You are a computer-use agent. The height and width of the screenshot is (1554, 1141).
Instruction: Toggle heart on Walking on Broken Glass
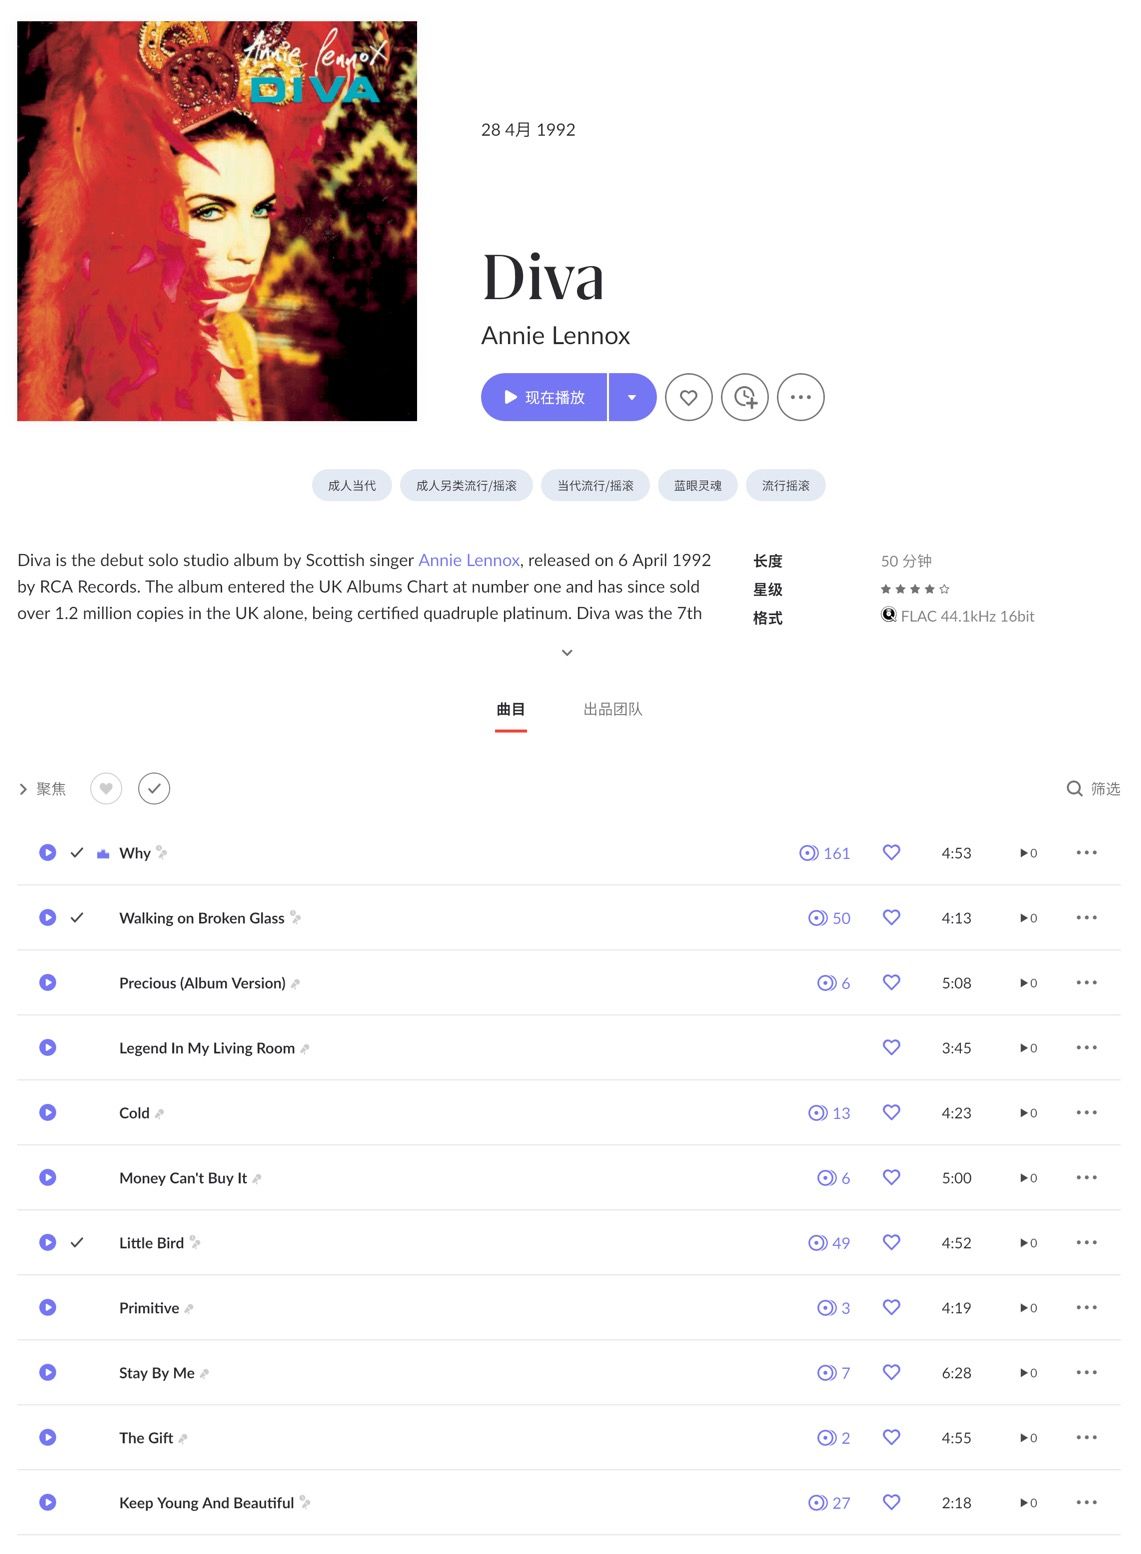pos(891,917)
